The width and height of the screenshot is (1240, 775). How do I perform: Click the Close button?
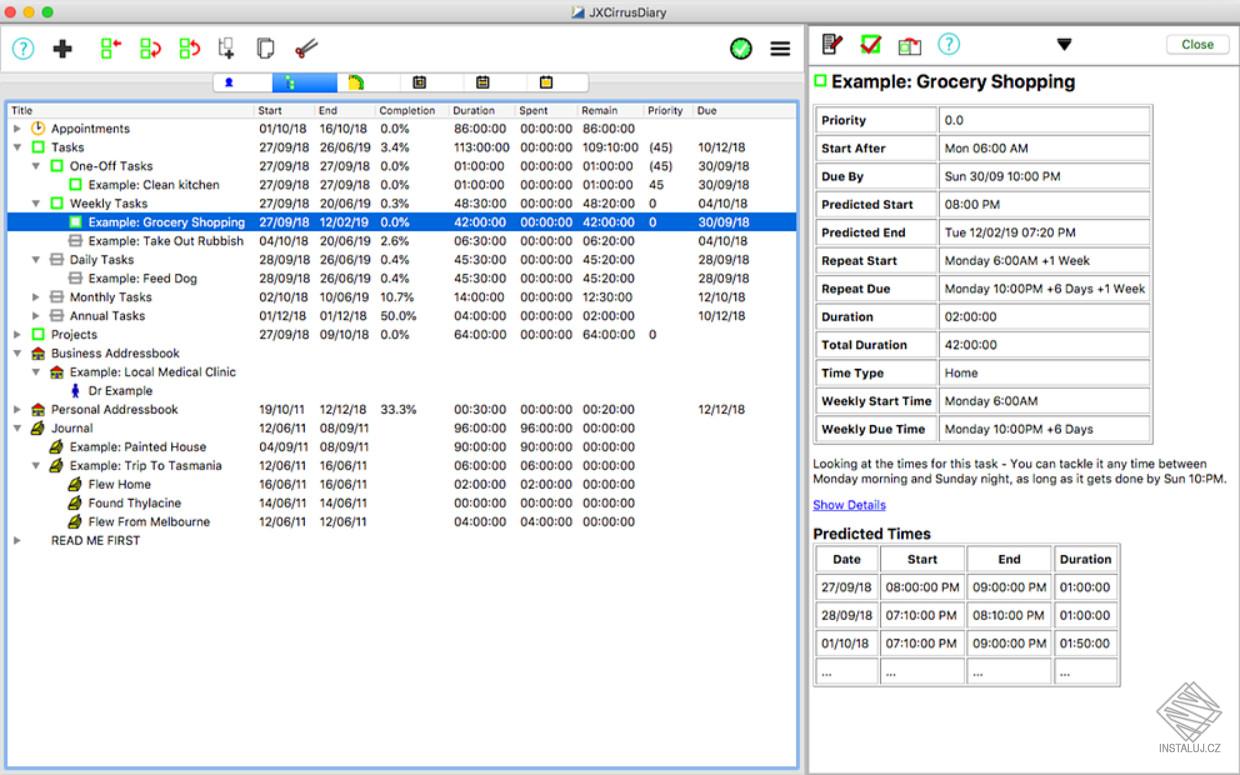1197,44
